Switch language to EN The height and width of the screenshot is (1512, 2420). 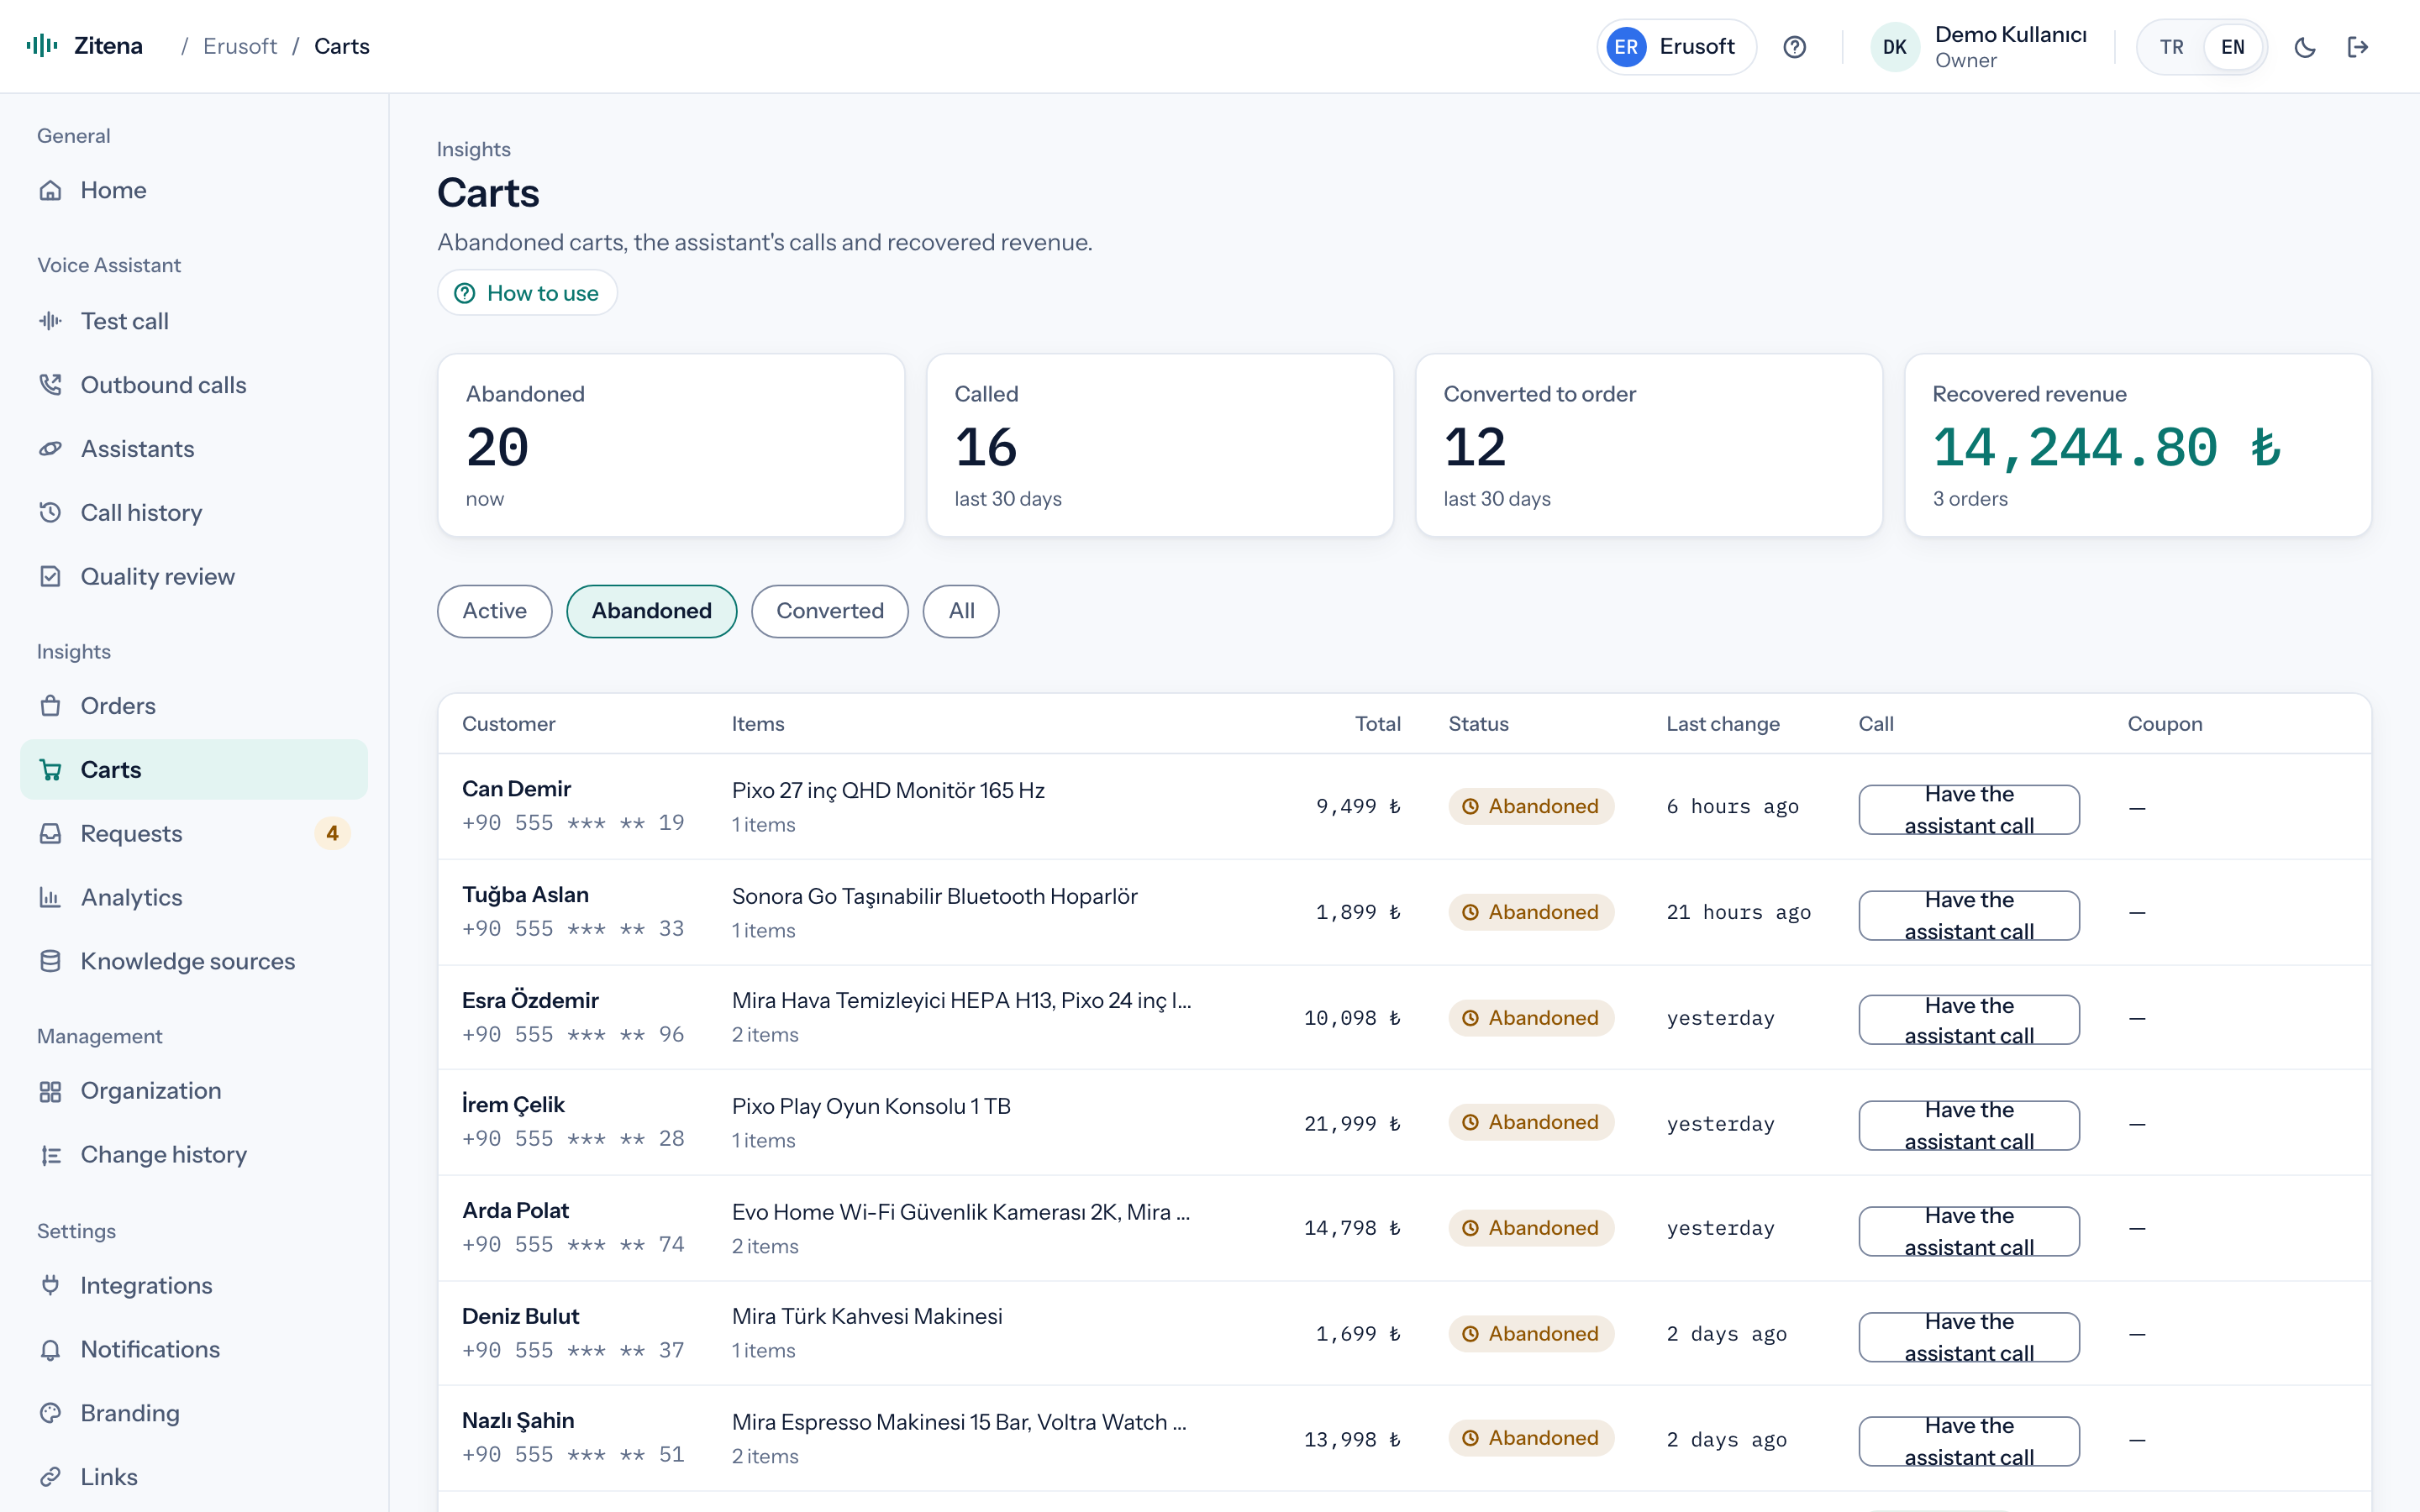pos(2232,47)
